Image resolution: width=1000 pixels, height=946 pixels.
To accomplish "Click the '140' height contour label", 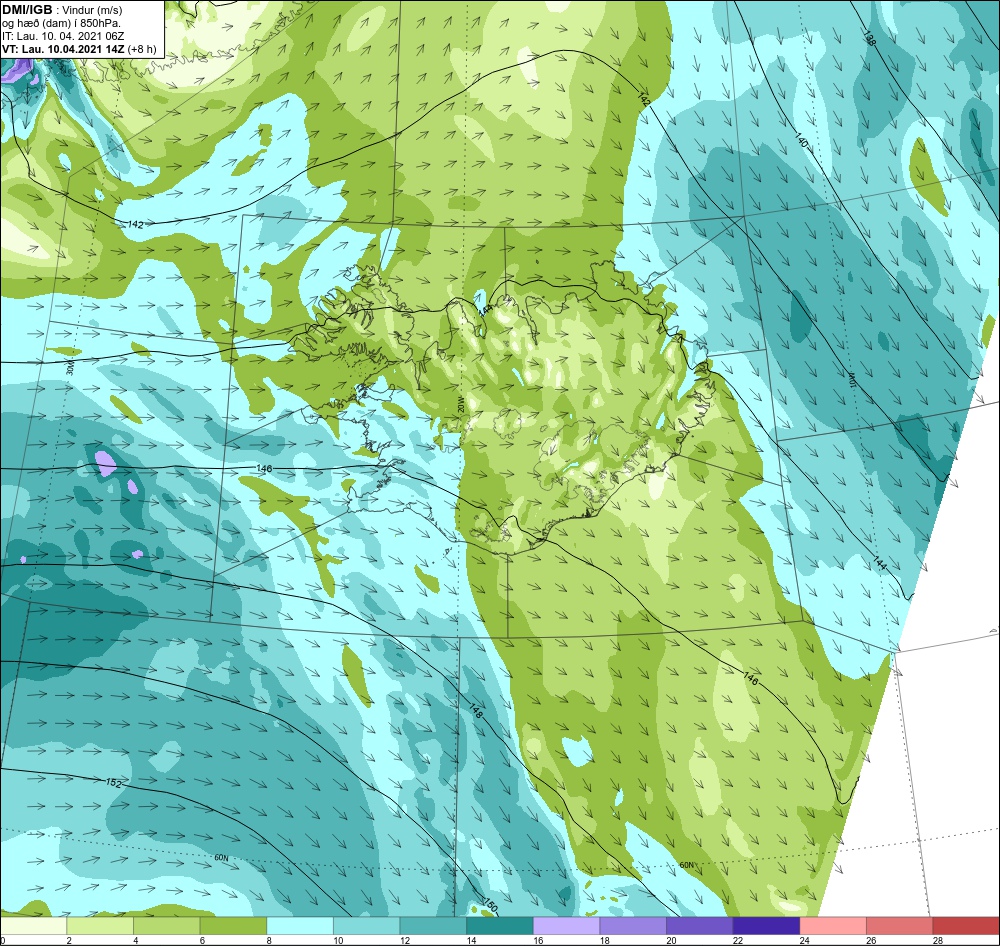I will (x=802, y=140).
